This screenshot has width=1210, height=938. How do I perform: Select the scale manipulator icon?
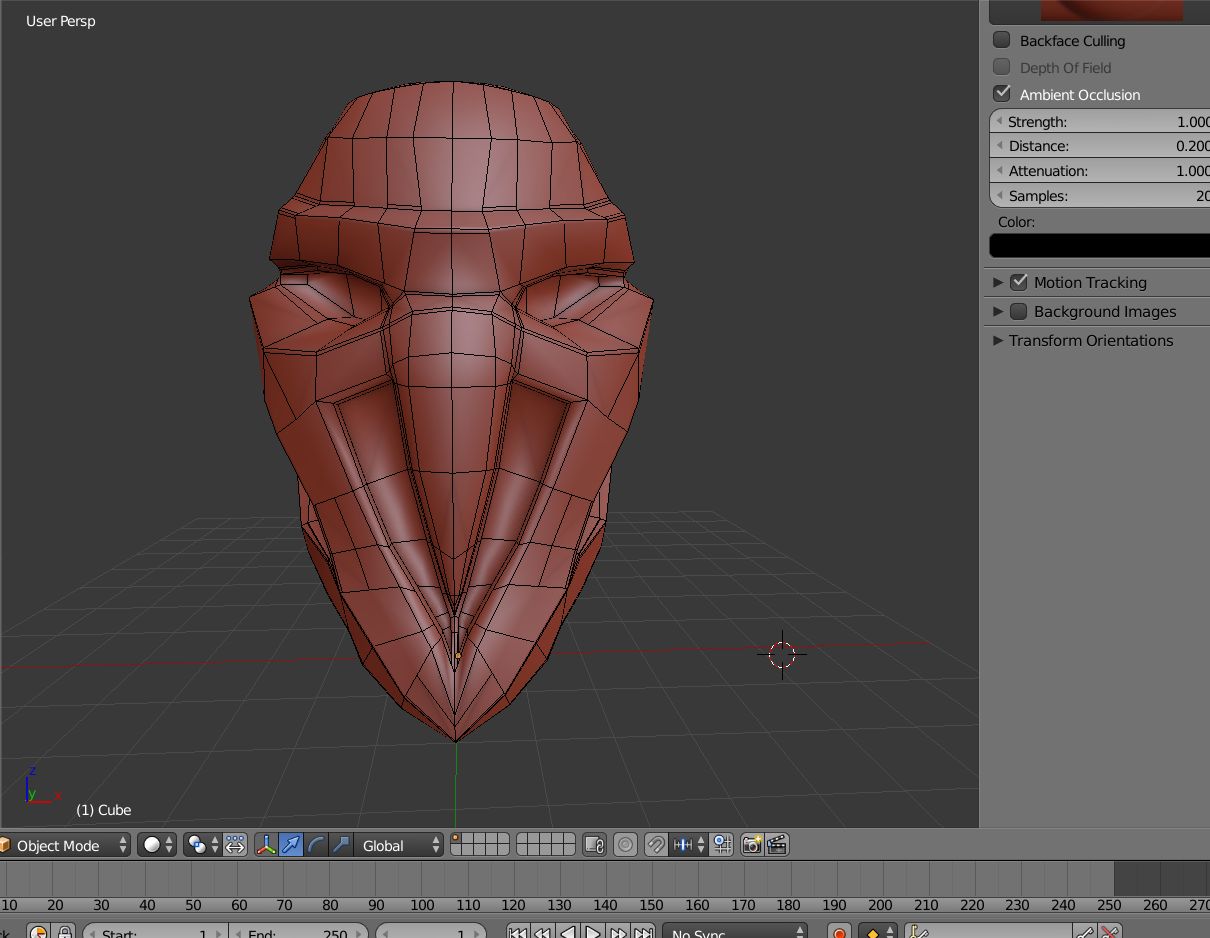tap(341, 845)
